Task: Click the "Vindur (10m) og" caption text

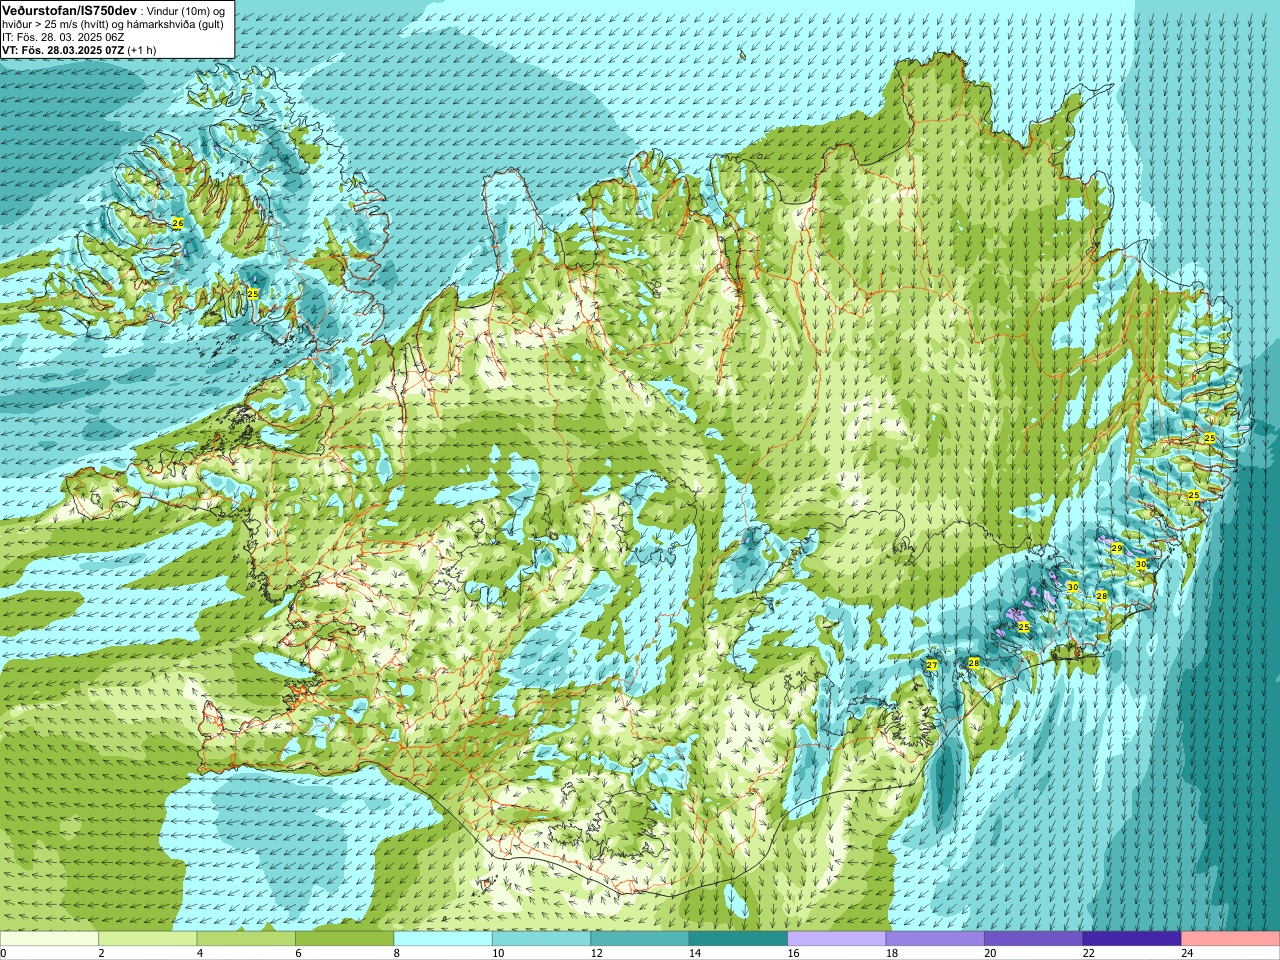Action: (x=186, y=10)
